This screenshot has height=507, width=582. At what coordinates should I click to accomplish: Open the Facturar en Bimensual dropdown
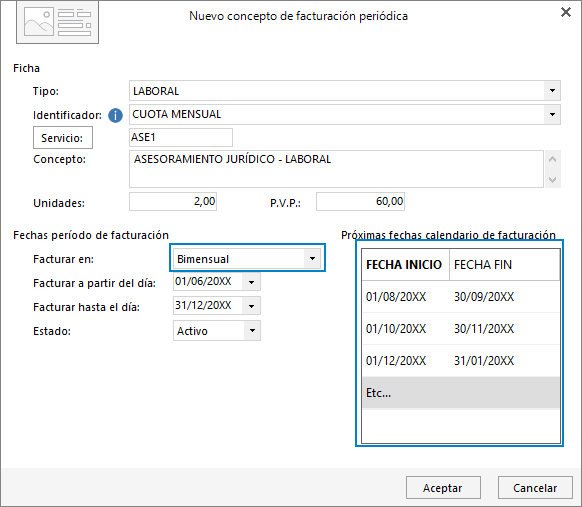click(313, 258)
